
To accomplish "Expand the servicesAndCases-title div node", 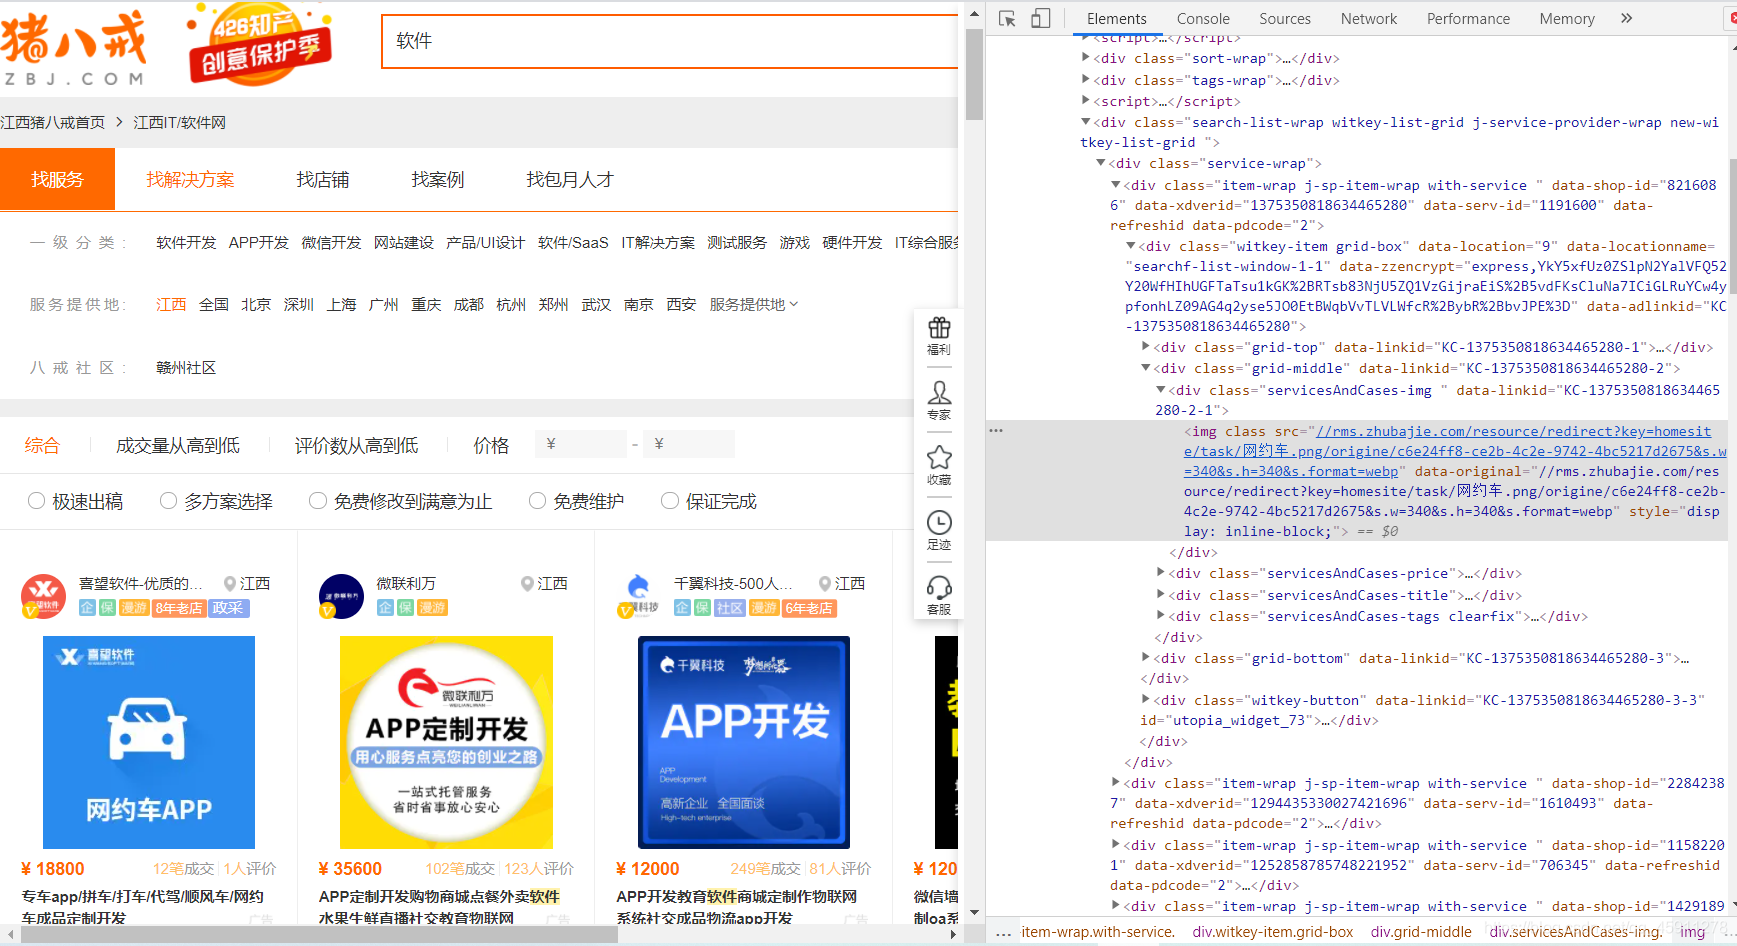I will pos(1161,595).
